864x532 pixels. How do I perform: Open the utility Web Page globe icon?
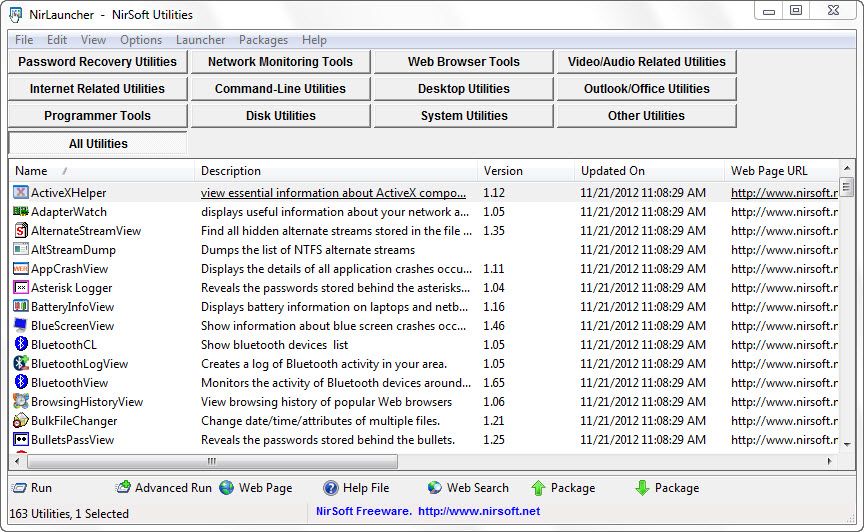pyautogui.click(x=226, y=487)
